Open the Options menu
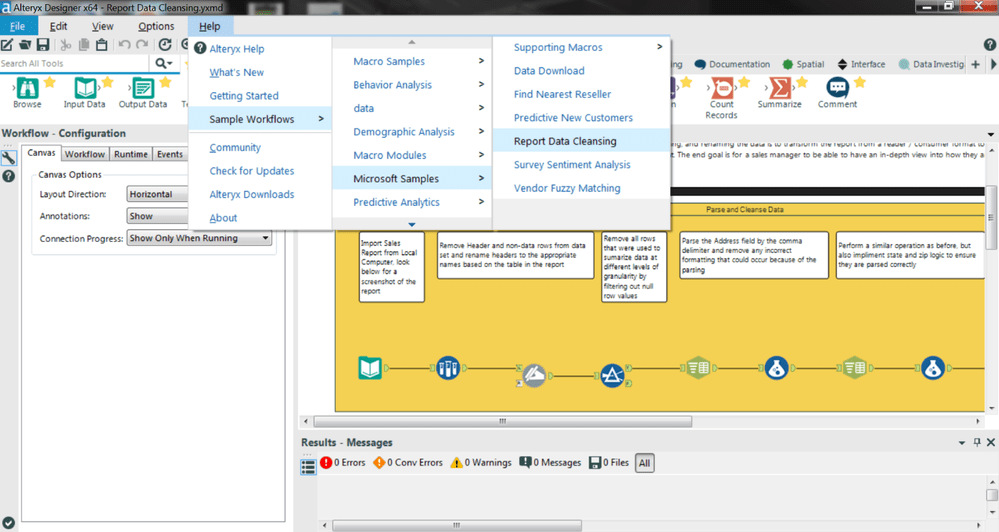This screenshot has height=532, width=999. click(156, 26)
